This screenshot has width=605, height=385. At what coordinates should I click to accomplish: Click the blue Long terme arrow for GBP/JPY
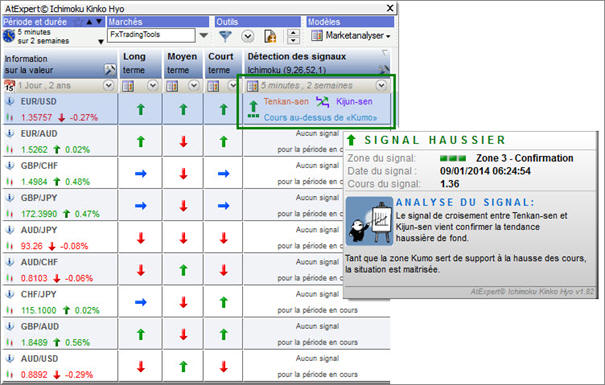(x=141, y=206)
